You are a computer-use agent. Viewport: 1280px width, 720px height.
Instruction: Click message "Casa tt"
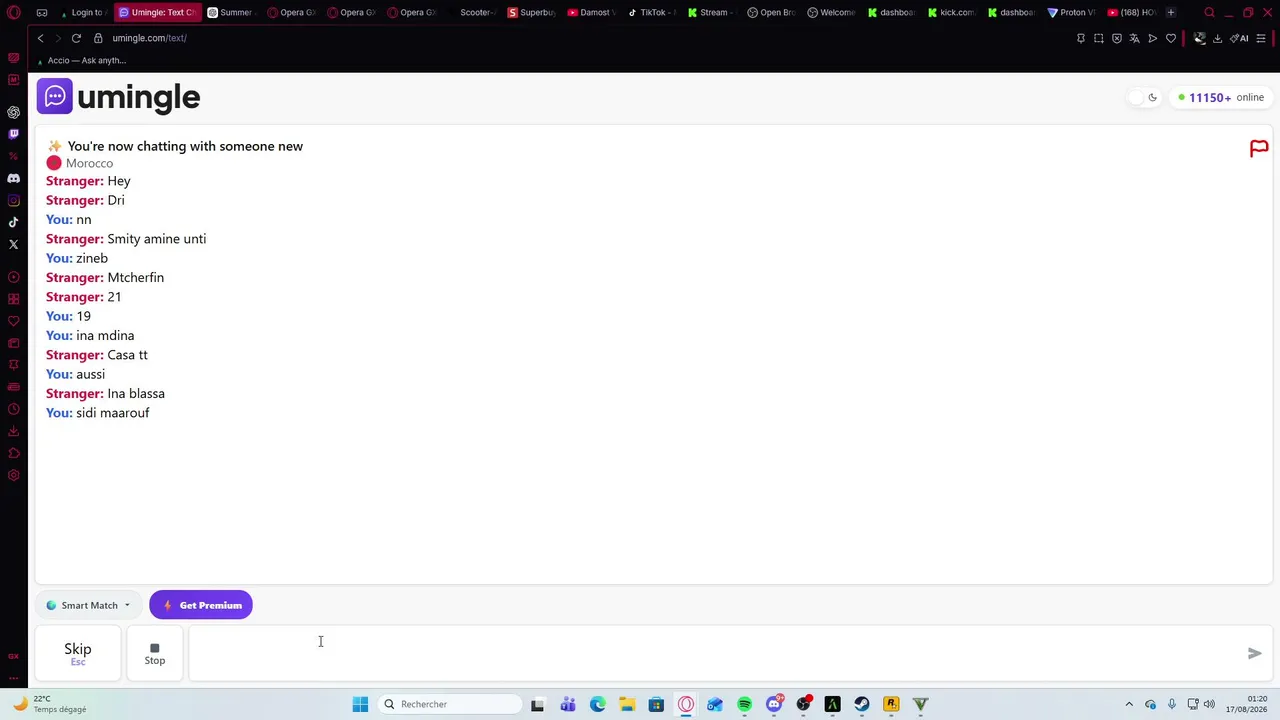[x=127, y=355]
